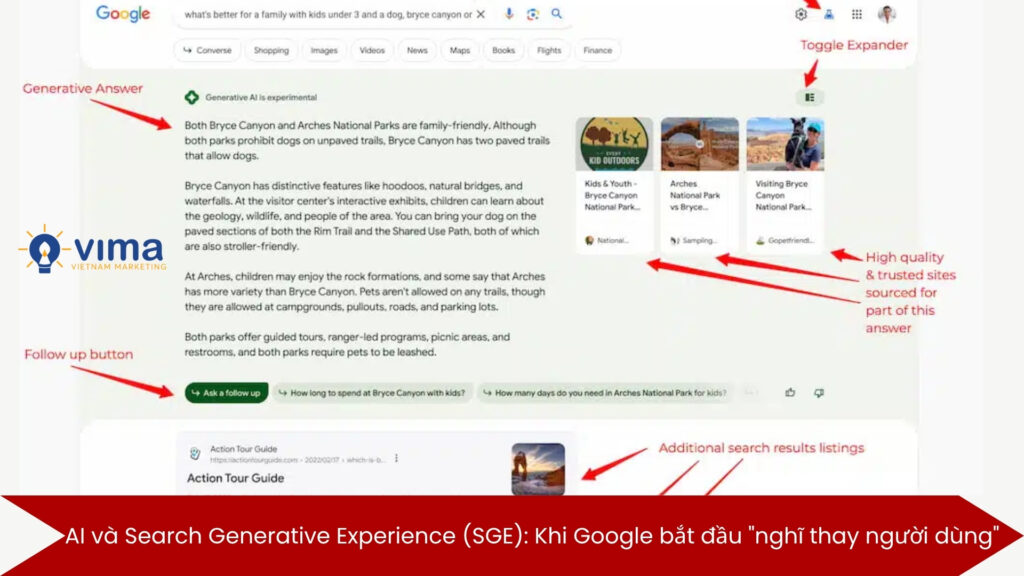Viewport: 1024px width, 576px height.
Task: Open the account profile avatar
Action: pos(887,14)
